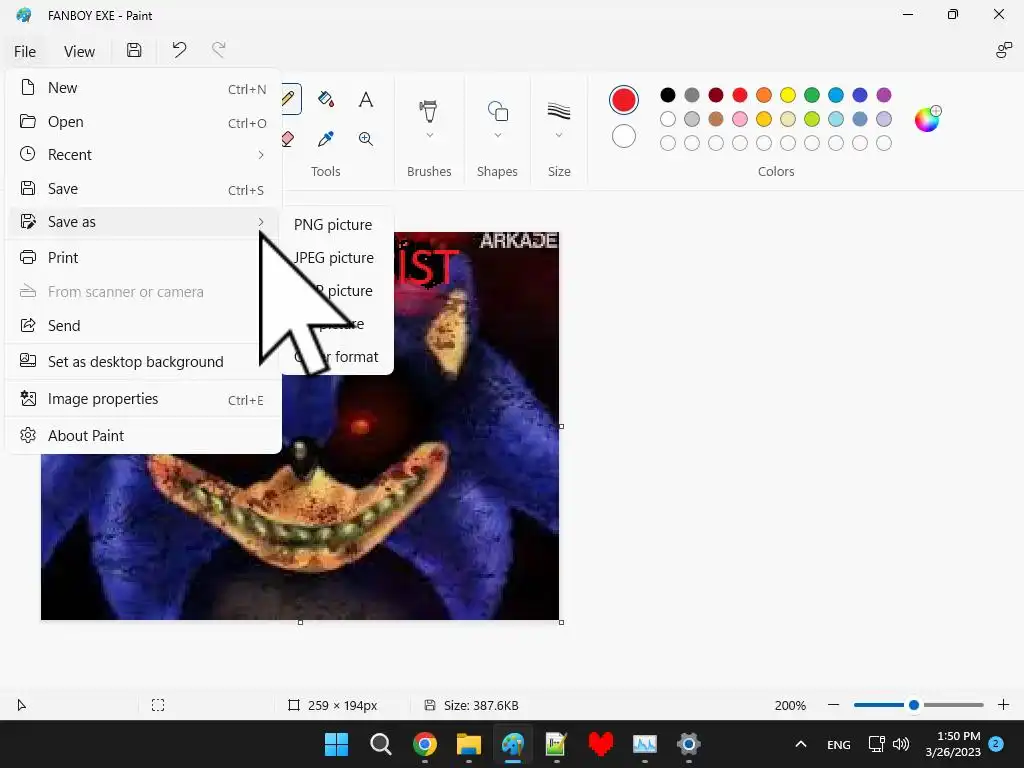Choose Open from the File menu

[144, 122]
